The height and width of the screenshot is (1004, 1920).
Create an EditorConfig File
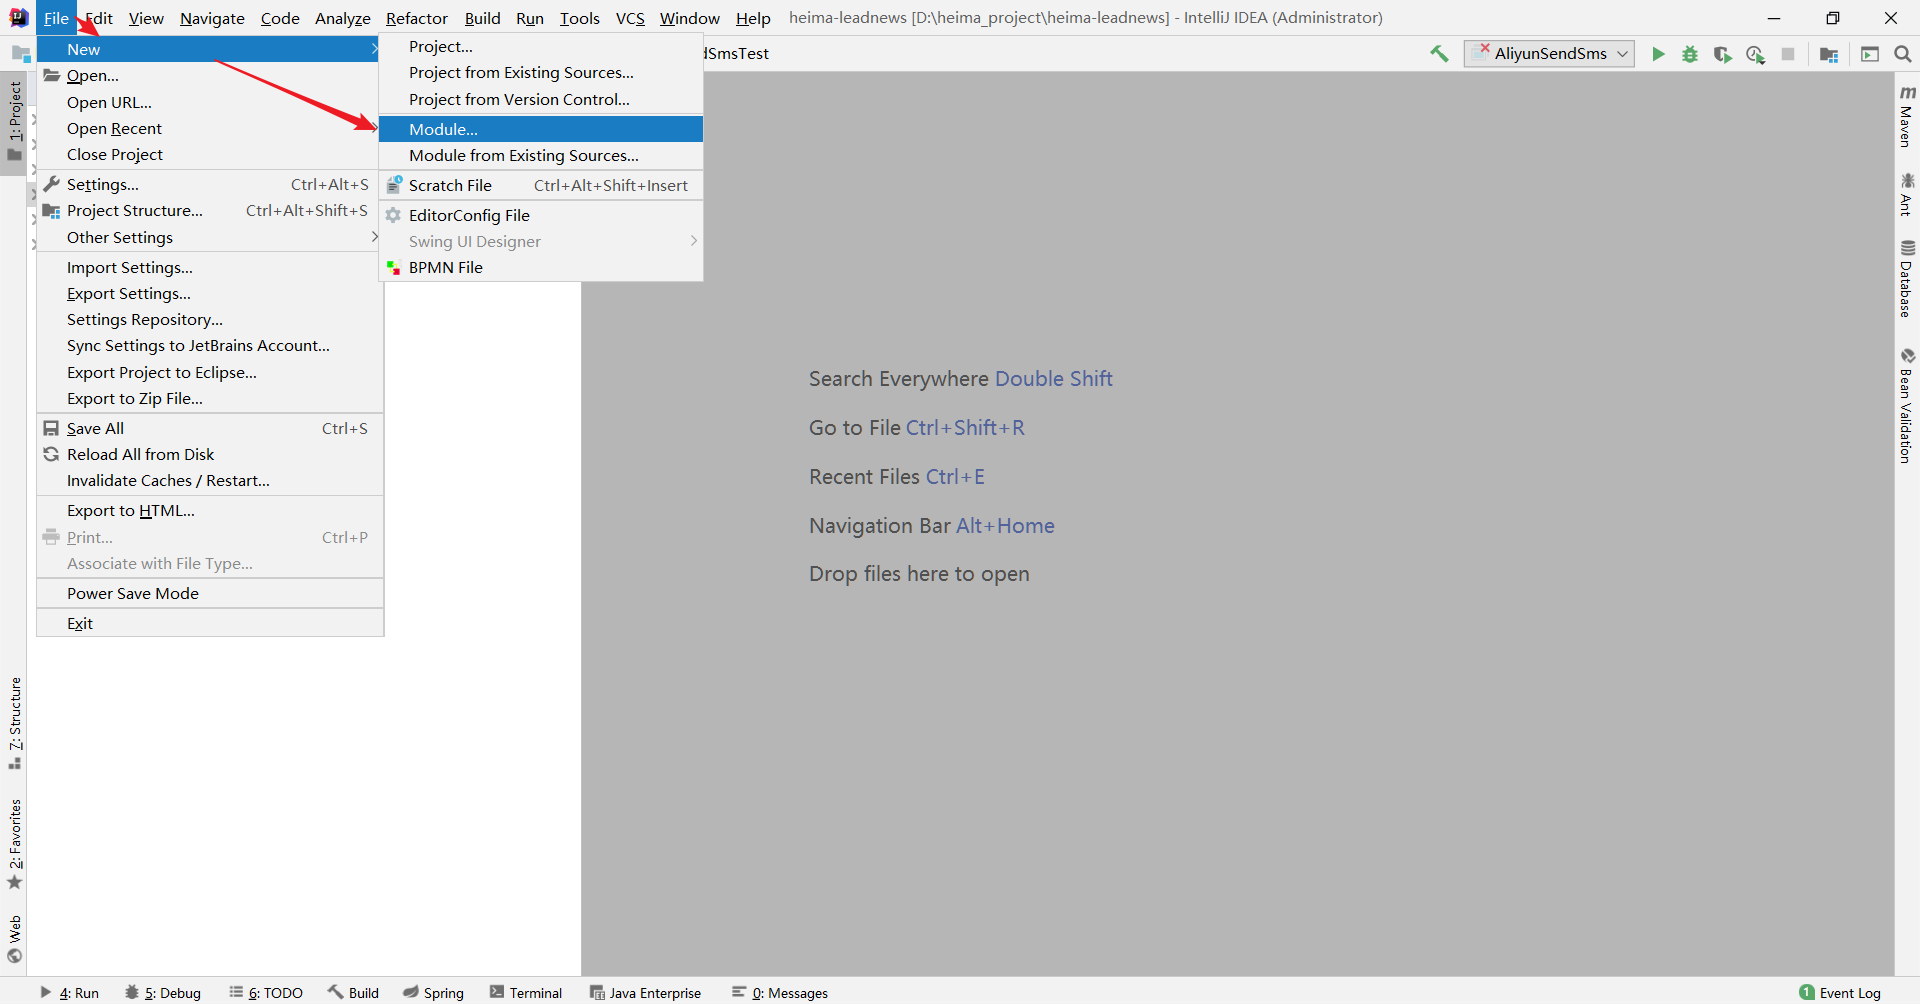pos(541,215)
